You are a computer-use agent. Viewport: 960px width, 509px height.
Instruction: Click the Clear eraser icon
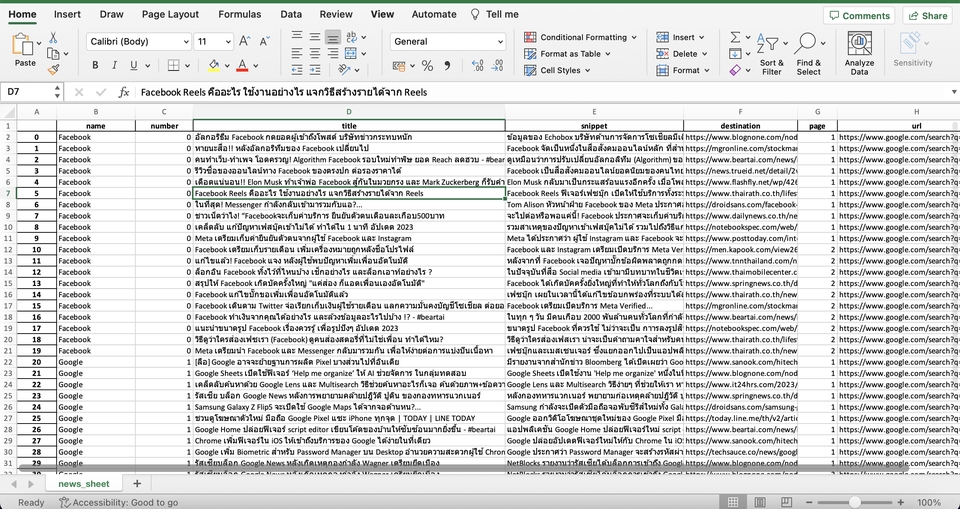pyautogui.click(x=736, y=70)
